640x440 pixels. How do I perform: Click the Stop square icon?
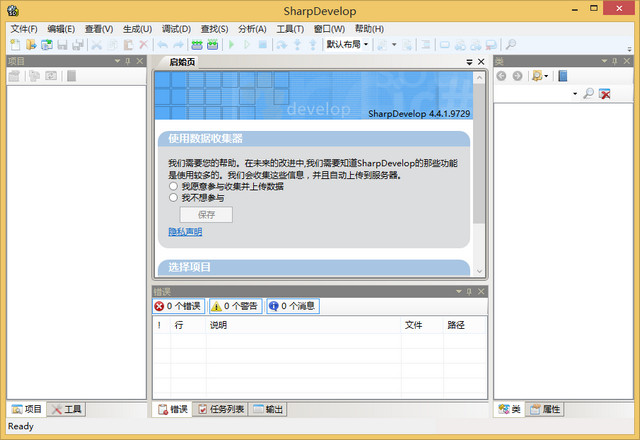pos(263,44)
